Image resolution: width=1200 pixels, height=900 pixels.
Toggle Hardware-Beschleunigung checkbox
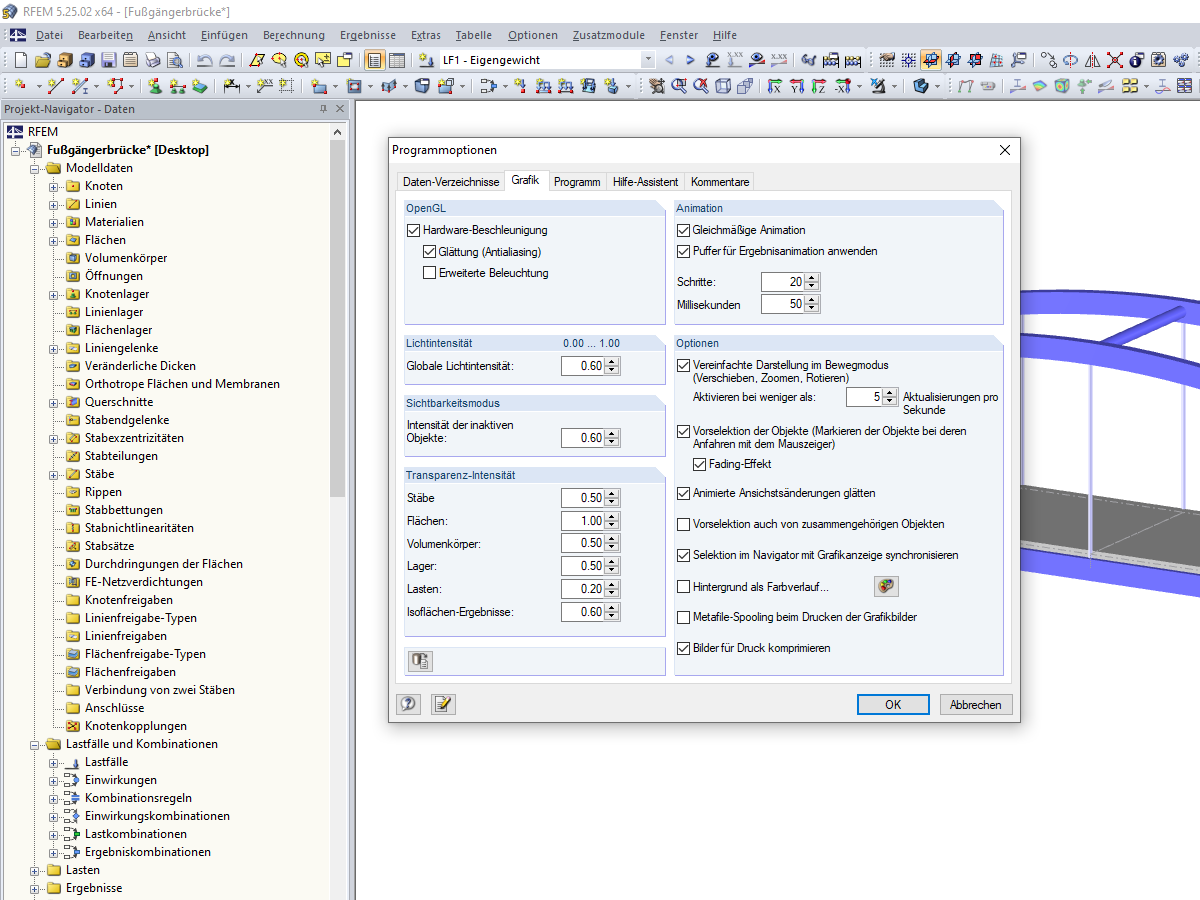pyautogui.click(x=414, y=230)
